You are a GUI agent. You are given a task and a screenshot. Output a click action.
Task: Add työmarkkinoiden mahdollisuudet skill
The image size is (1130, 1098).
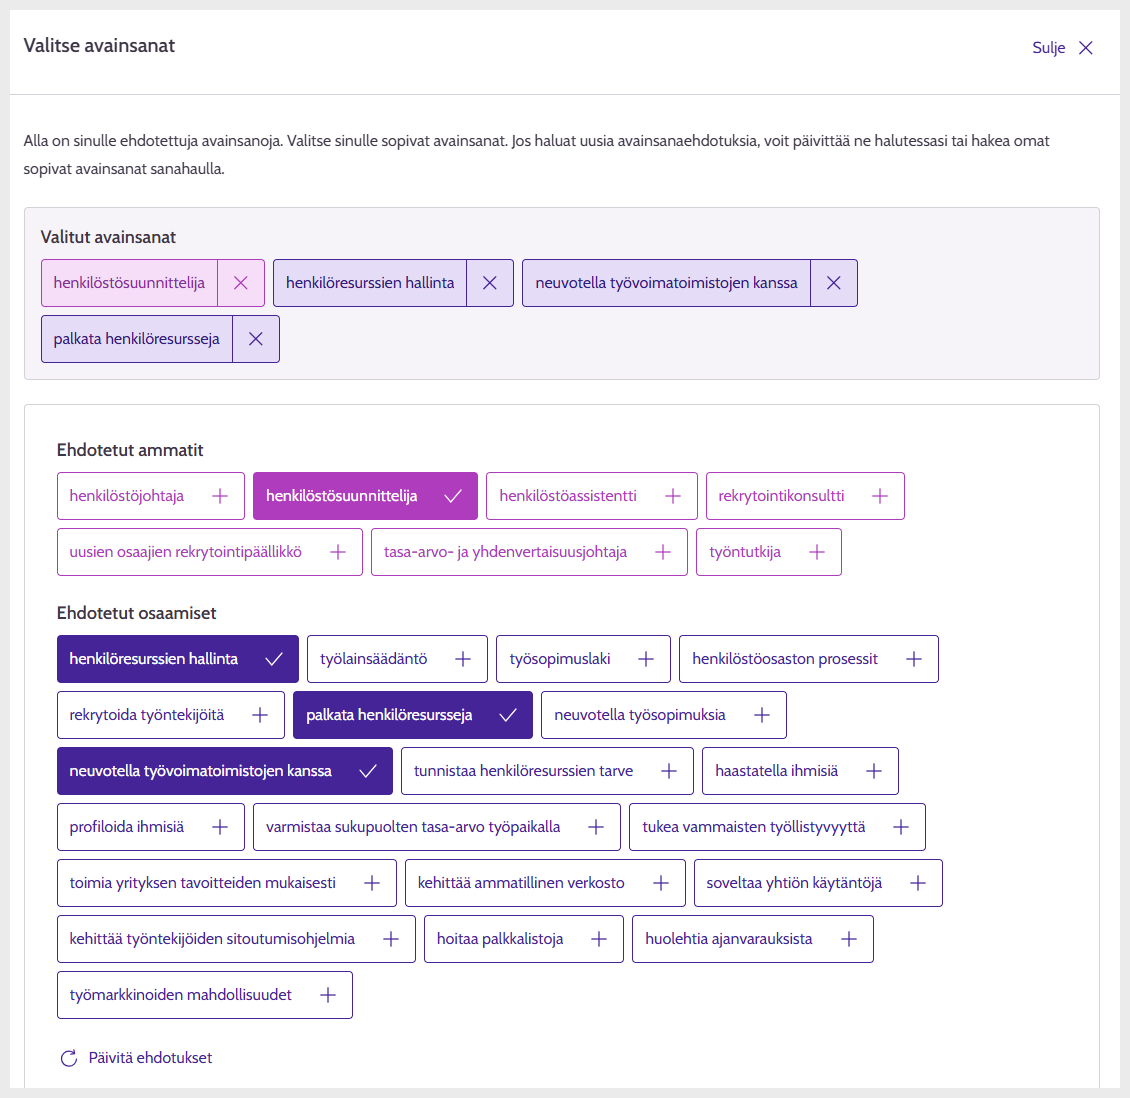click(205, 995)
